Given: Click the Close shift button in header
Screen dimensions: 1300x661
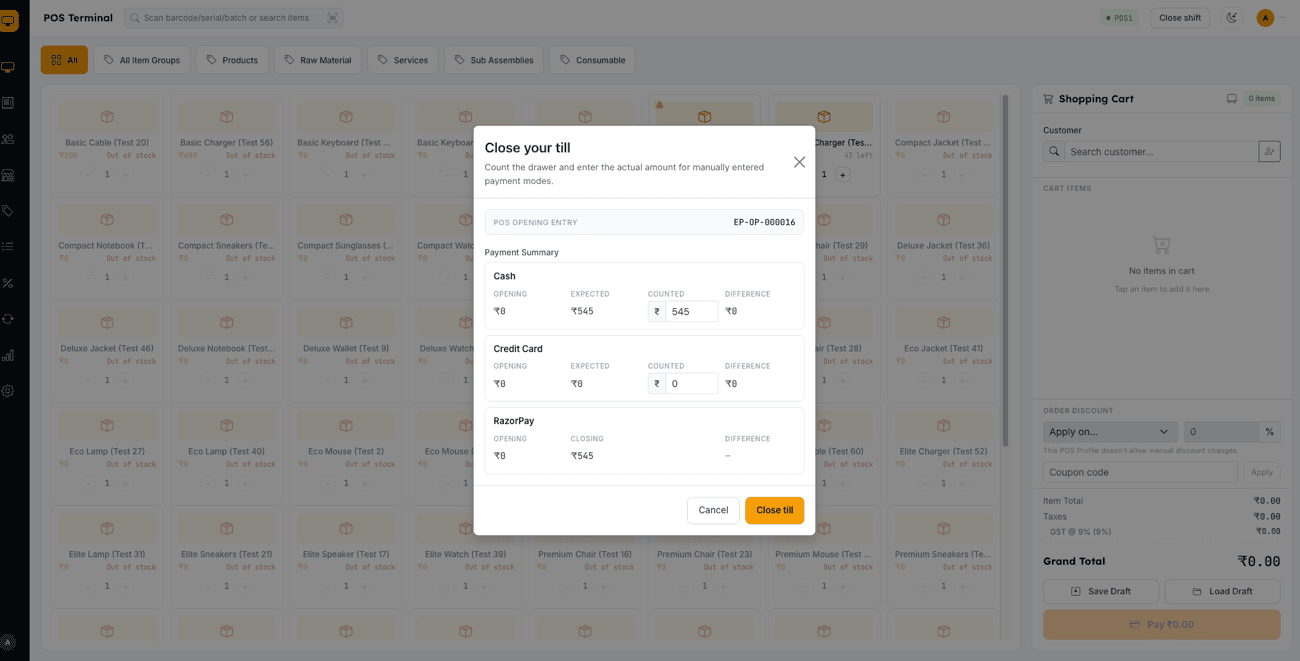Looking at the screenshot, I should [x=1180, y=18].
